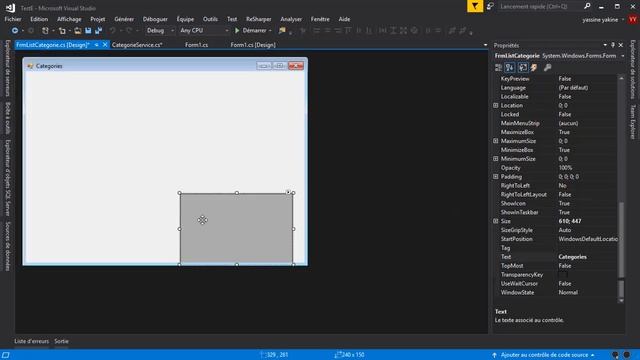The width and height of the screenshot is (640, 360).
Task: Click the Redo arrow icon
Action: click(129, 31)
